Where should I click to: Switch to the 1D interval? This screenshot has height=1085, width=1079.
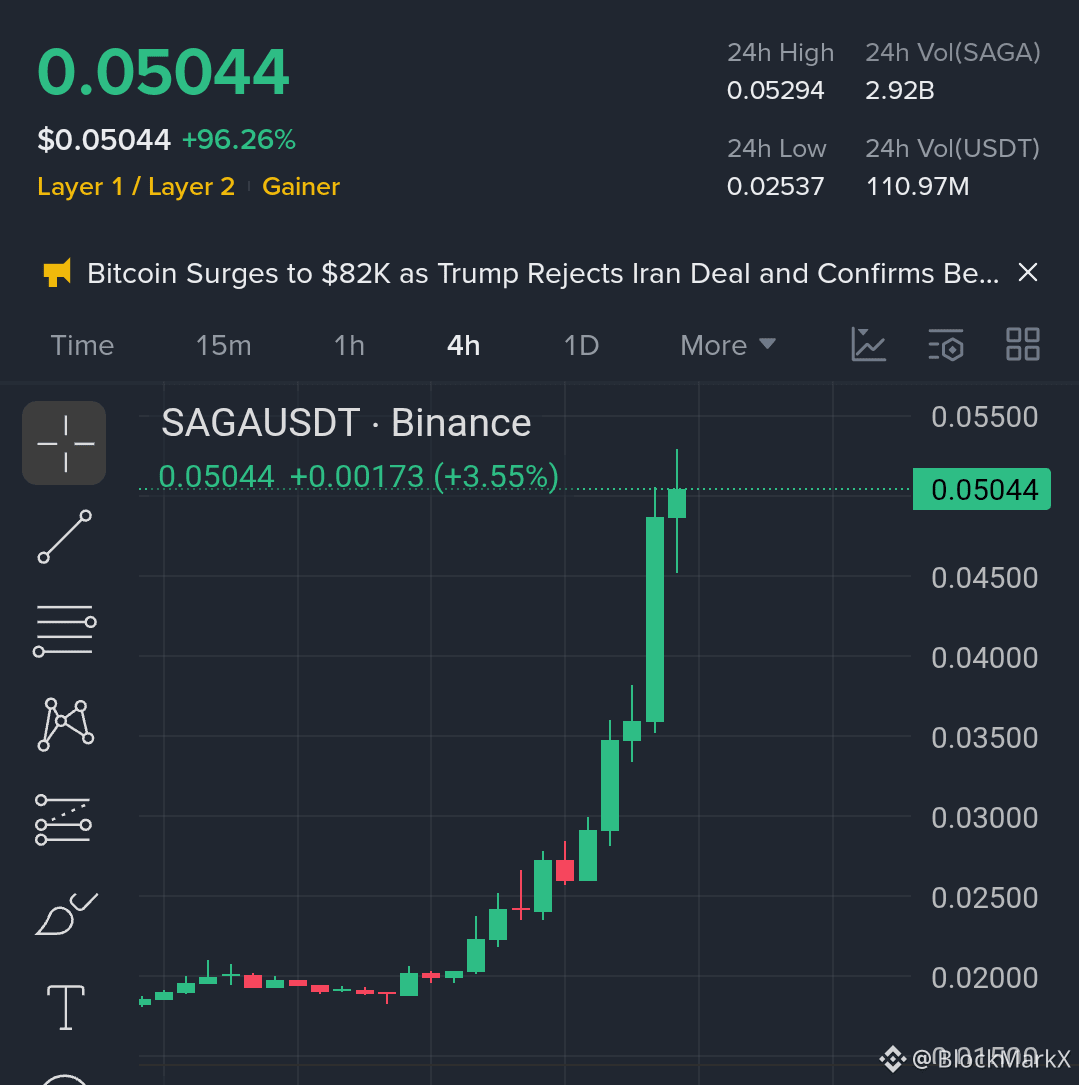[x=581, y=345]
